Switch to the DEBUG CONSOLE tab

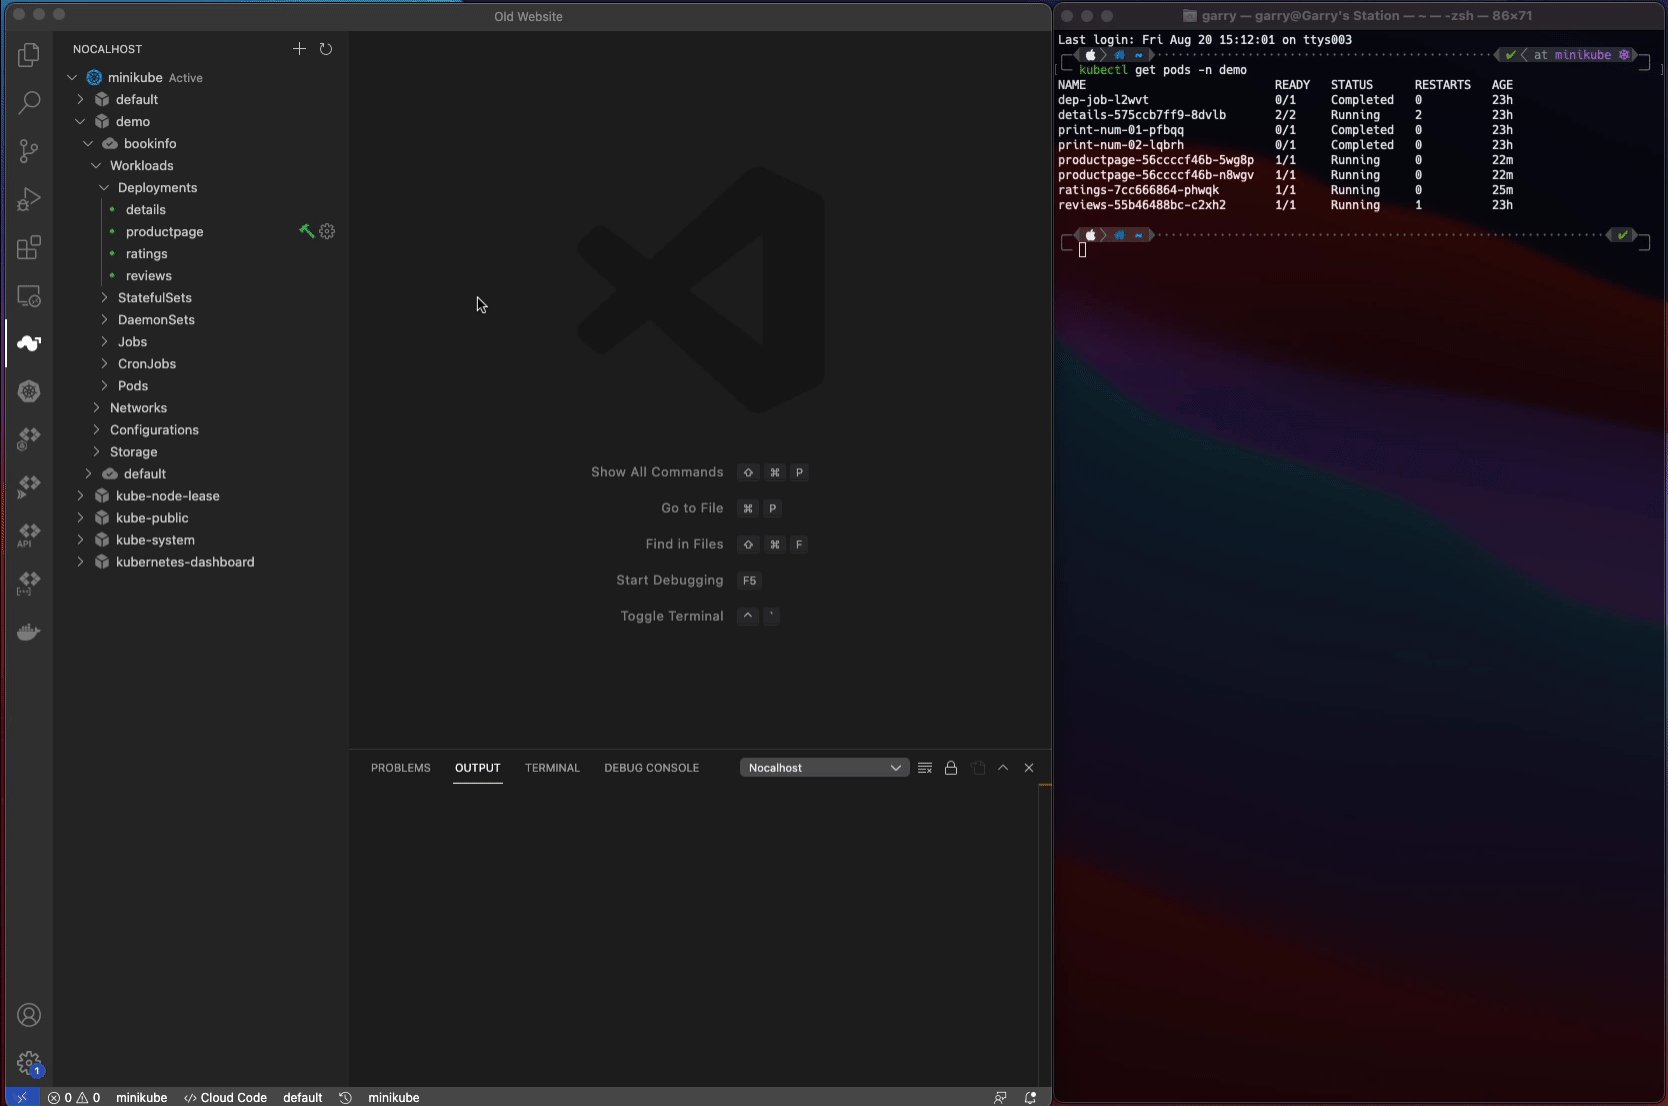pyautogui.click(x=651, y=768)
